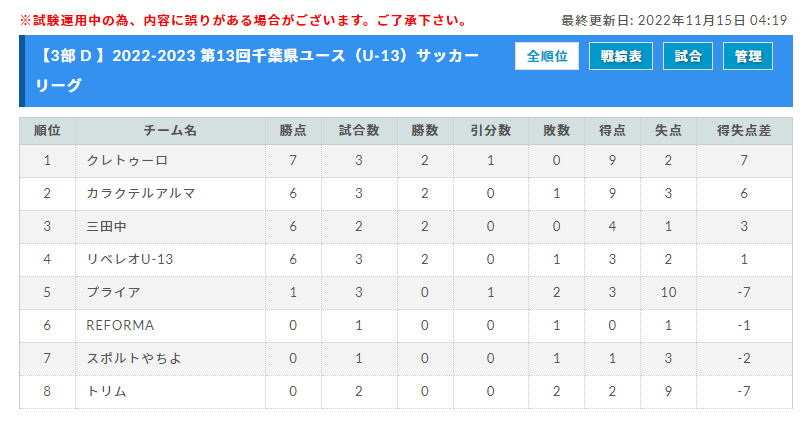Select the クレトゥーロ team name
Image resolution: width=812 pixels, height=428 pixels.
pos(127,161)
